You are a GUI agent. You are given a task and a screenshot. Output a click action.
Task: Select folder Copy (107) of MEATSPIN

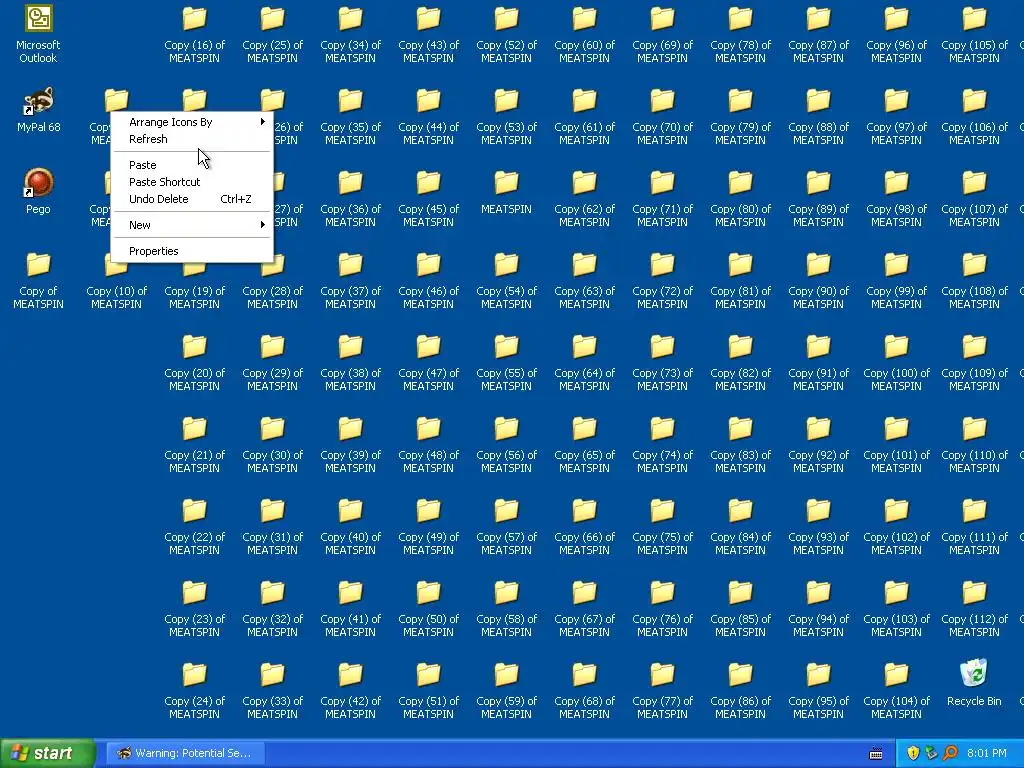(974, 198)
